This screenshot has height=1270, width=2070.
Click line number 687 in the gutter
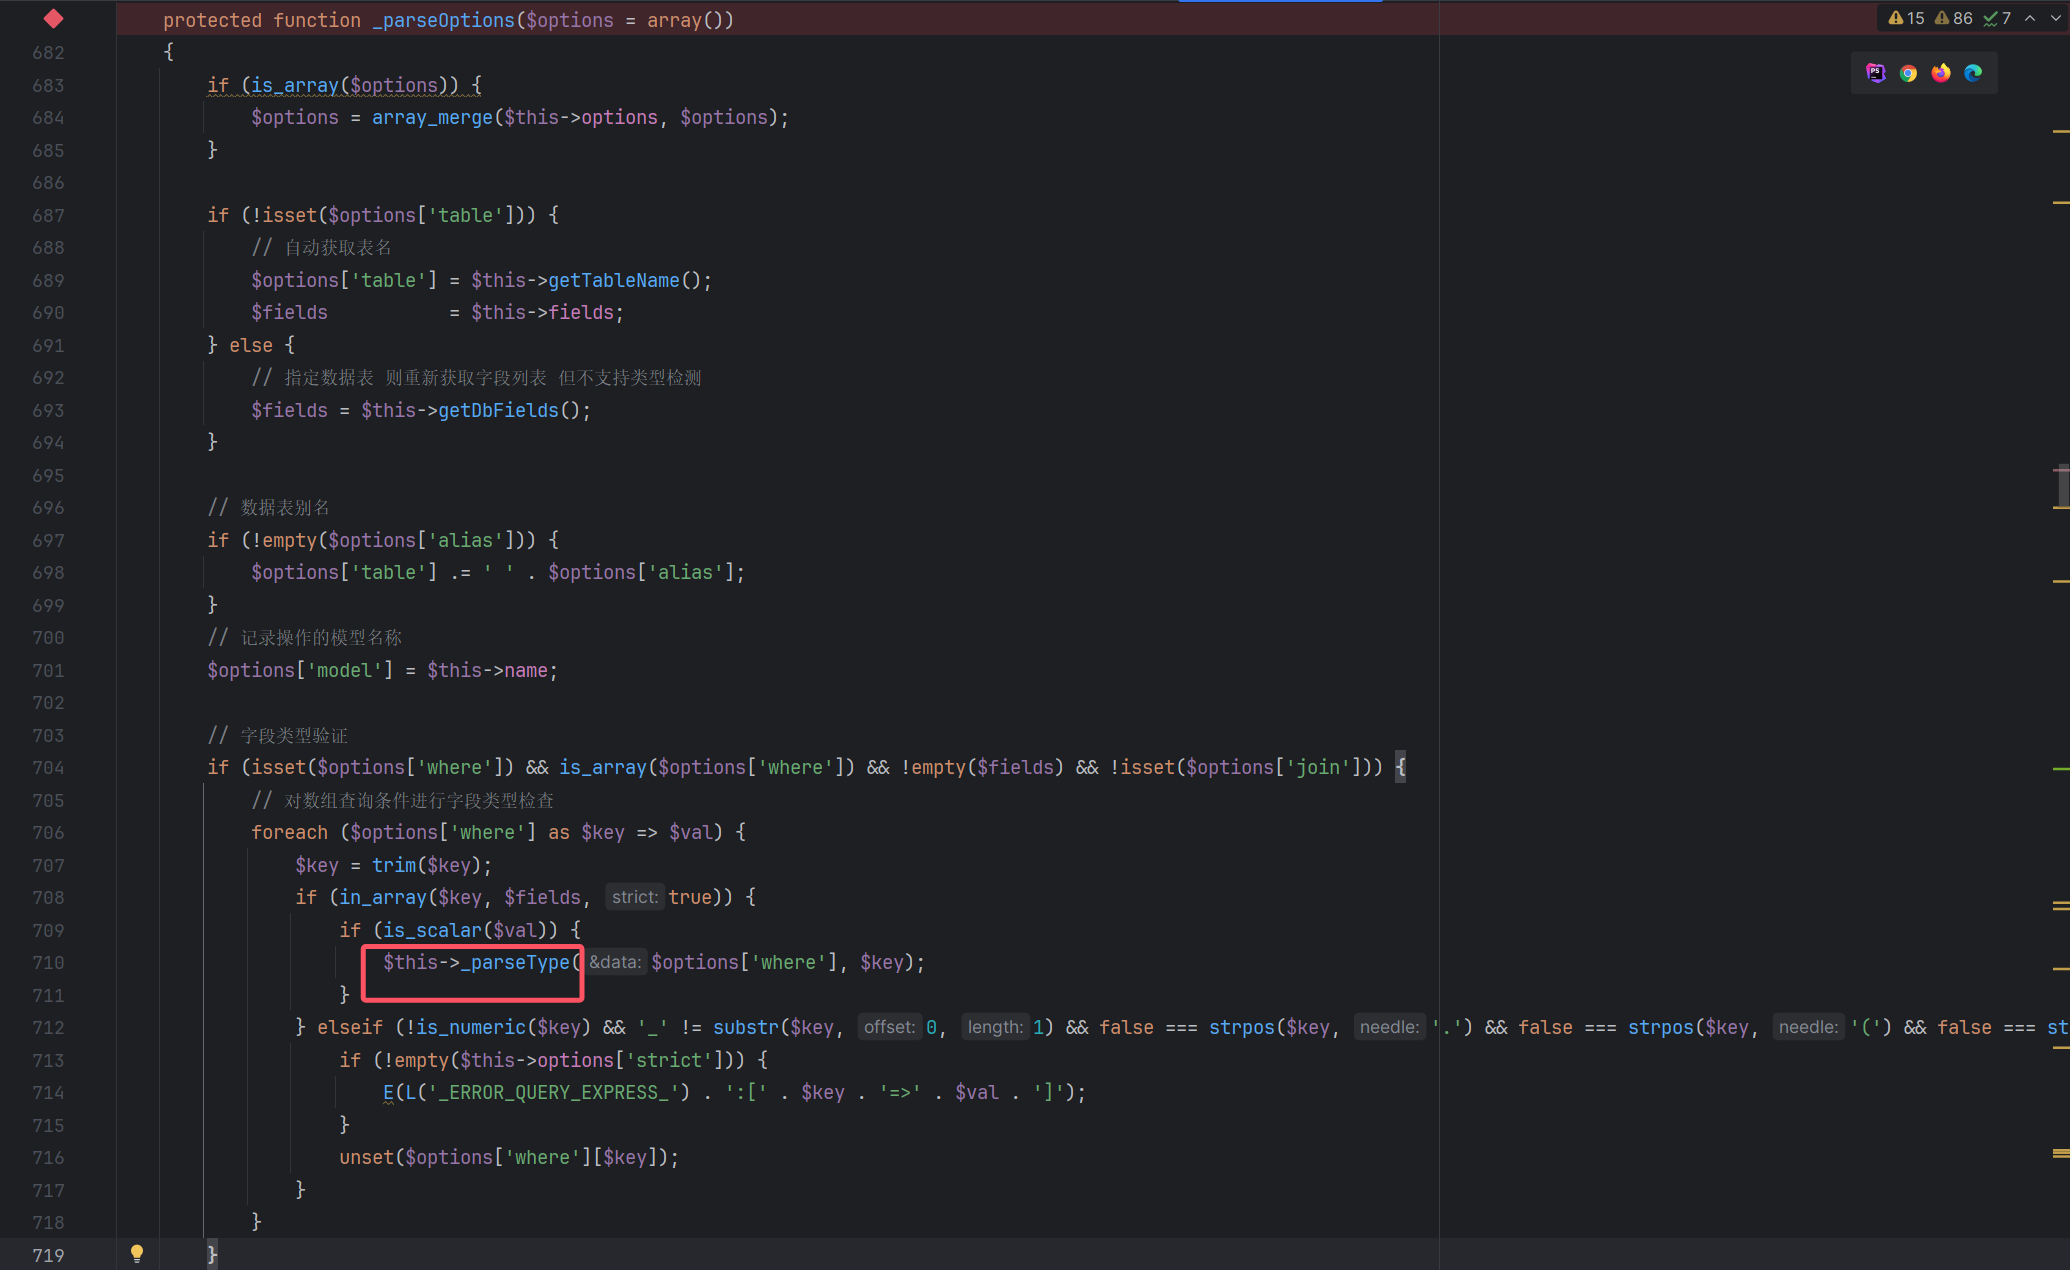(x=48, y=215)
